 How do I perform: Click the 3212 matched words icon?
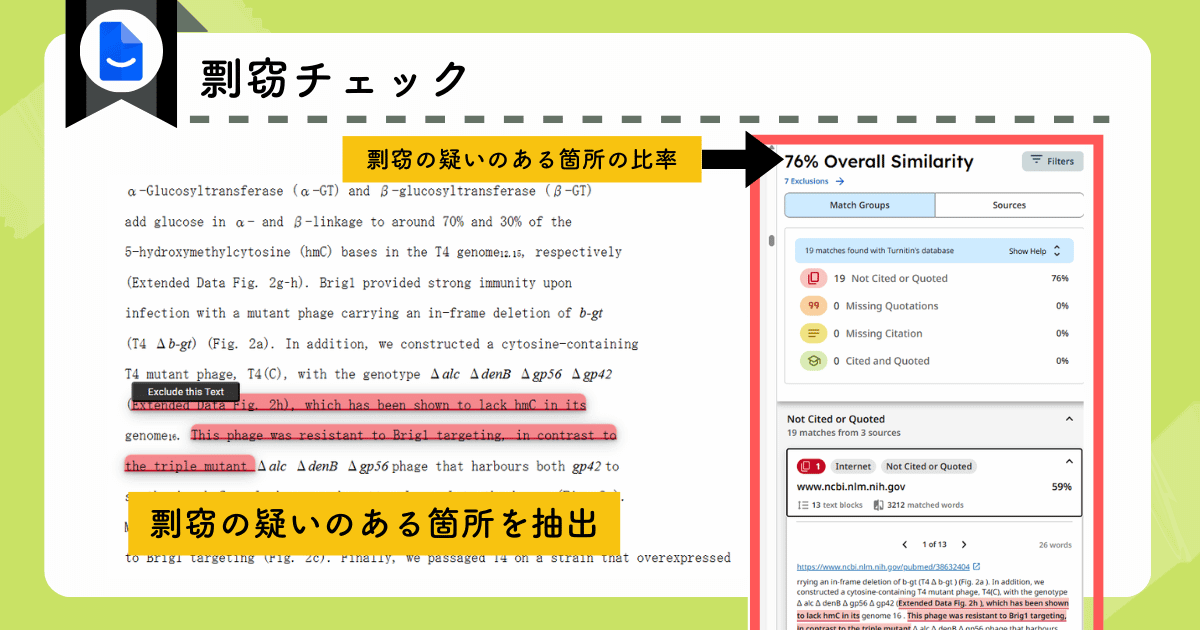pyautogui.click(x=879, y=505)
